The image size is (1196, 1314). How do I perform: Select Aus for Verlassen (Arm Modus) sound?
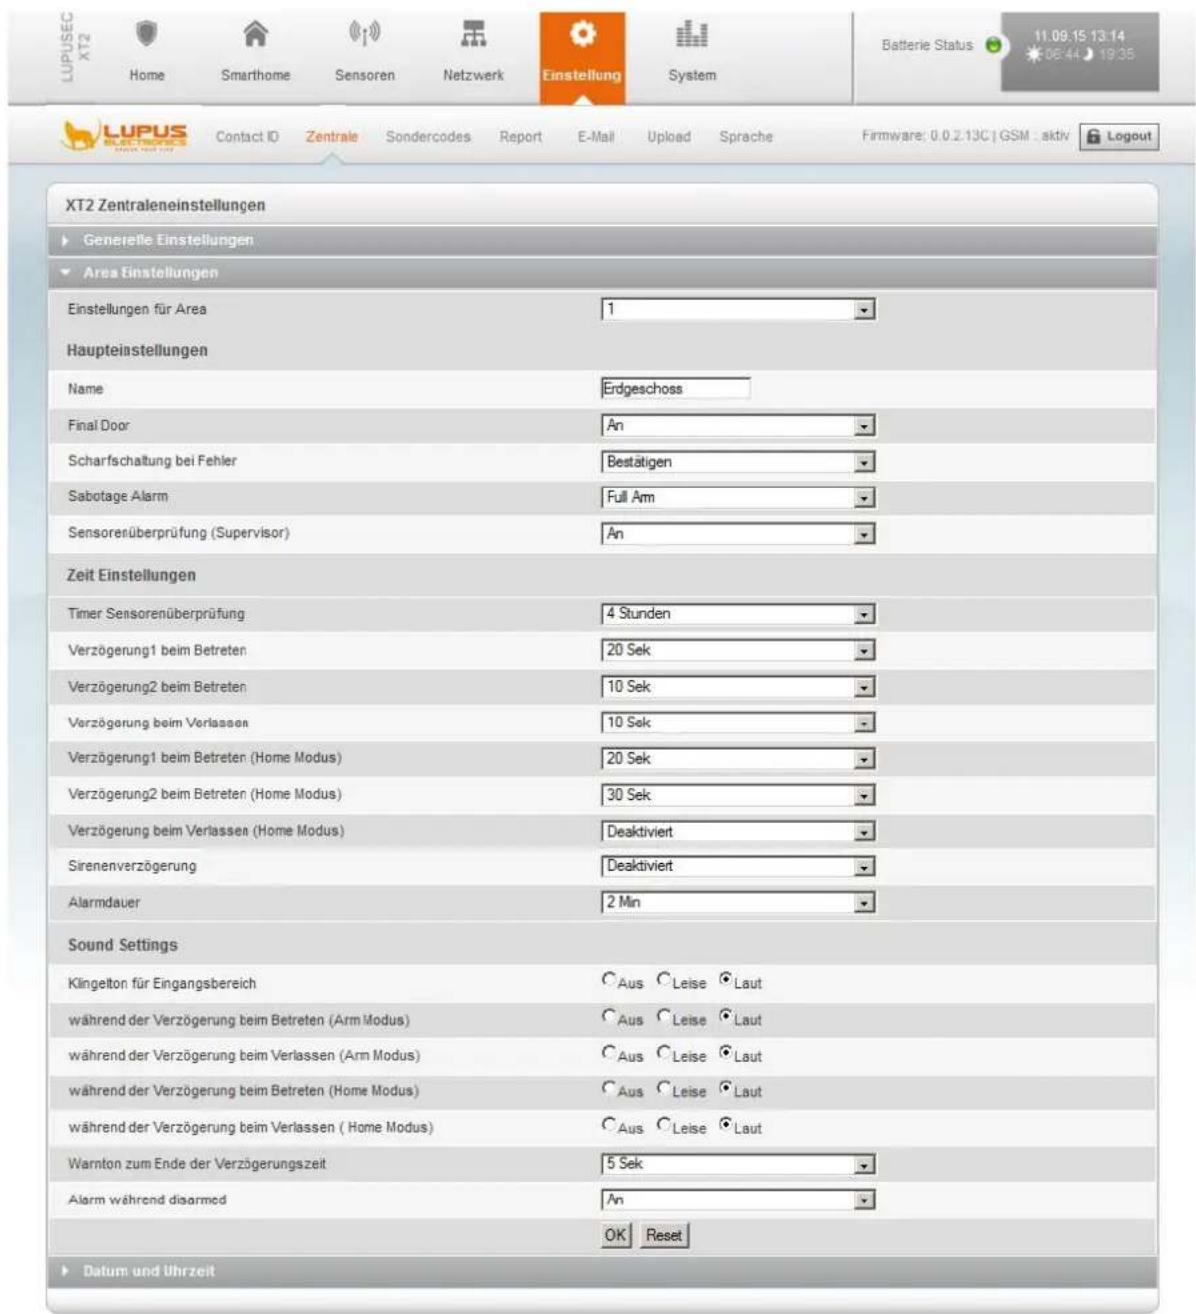[608, 1052]
